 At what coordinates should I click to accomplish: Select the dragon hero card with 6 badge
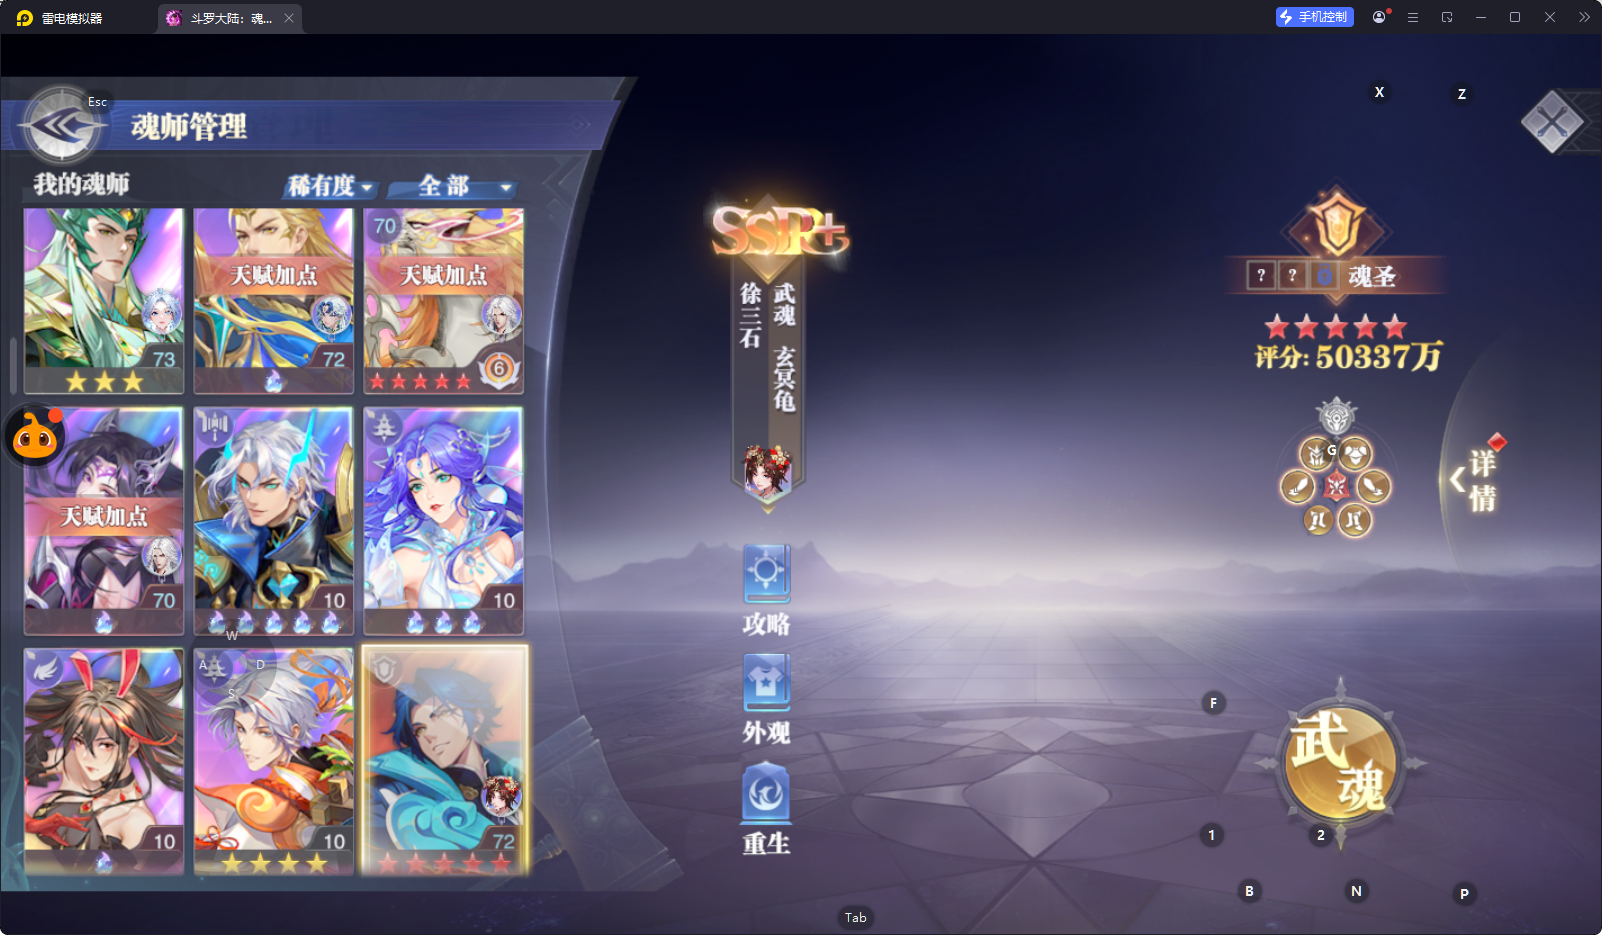[x=443, y=300]
